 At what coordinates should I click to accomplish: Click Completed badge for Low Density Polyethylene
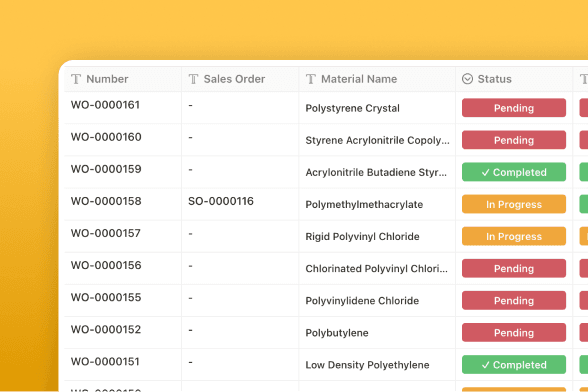tap(514, 365)
